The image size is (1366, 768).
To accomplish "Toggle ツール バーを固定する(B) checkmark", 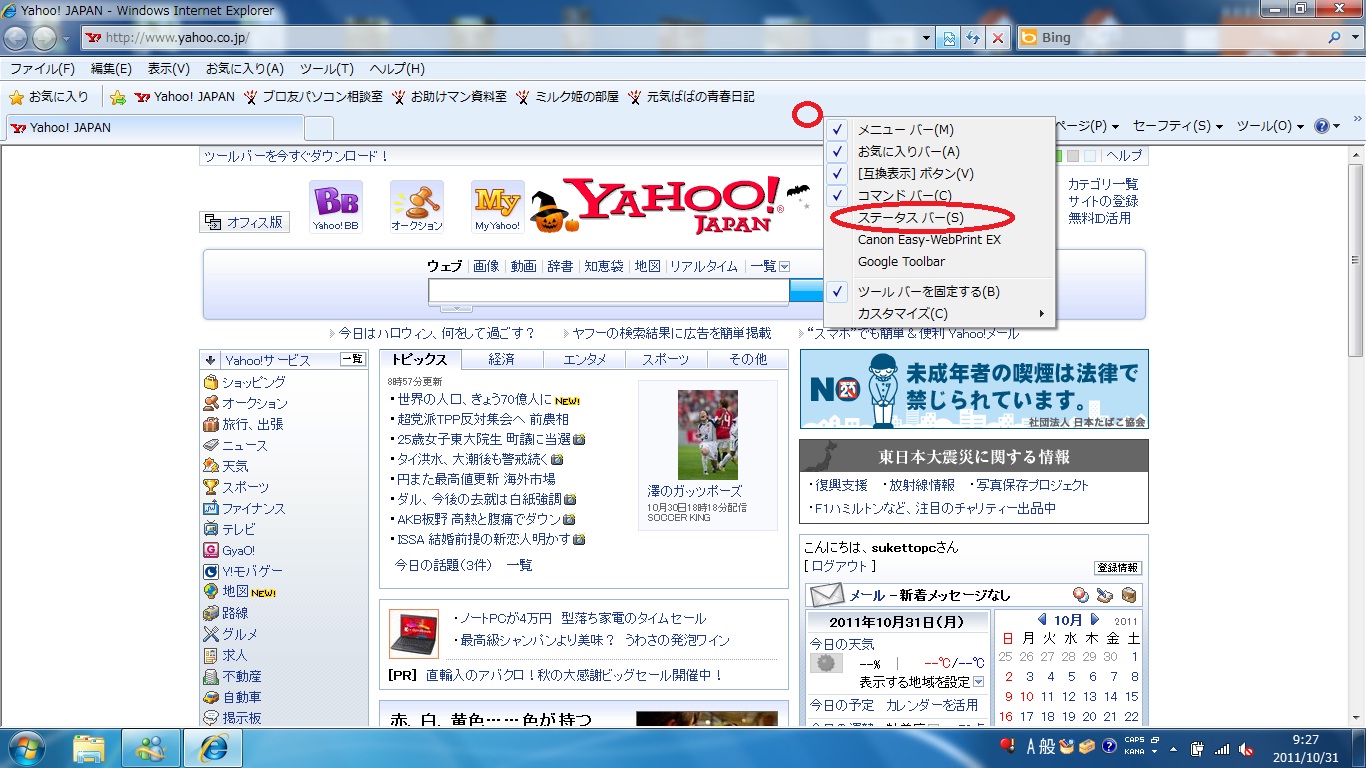I will tap(838, 292).
